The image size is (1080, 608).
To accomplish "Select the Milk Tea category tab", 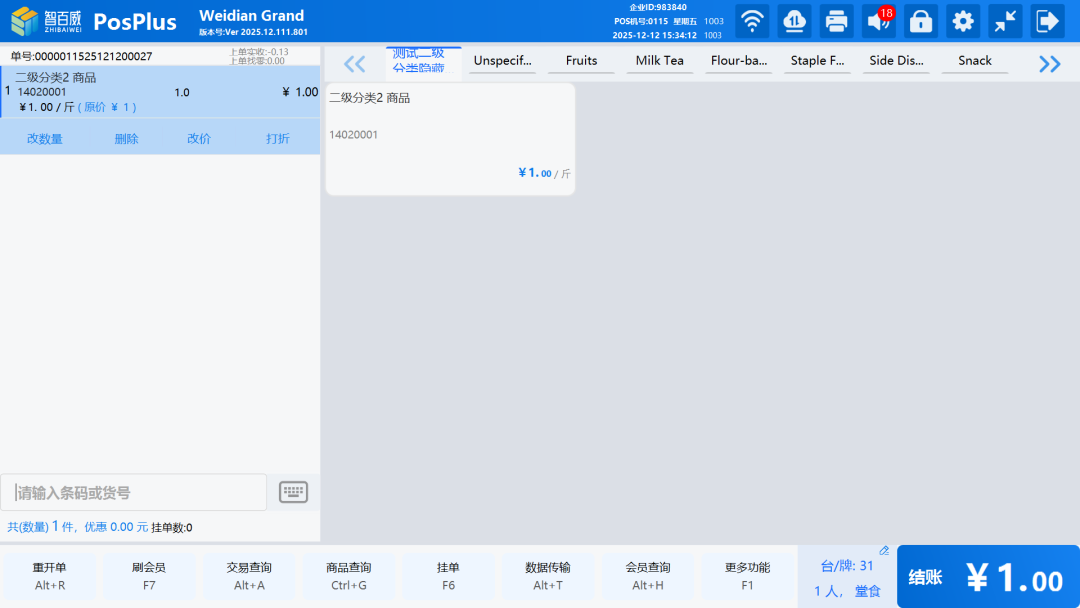I will (x=660, y=61).
